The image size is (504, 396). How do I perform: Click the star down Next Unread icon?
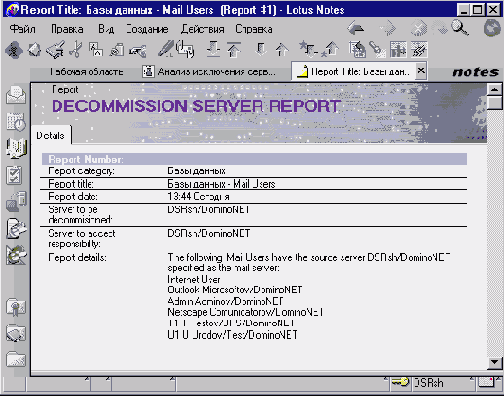pos(308,49)
